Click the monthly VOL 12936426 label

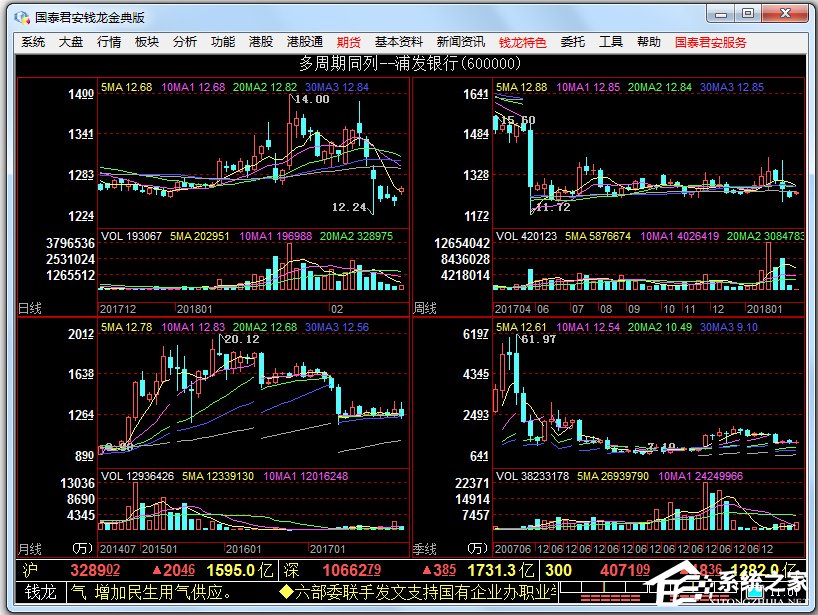pos(137,476)
